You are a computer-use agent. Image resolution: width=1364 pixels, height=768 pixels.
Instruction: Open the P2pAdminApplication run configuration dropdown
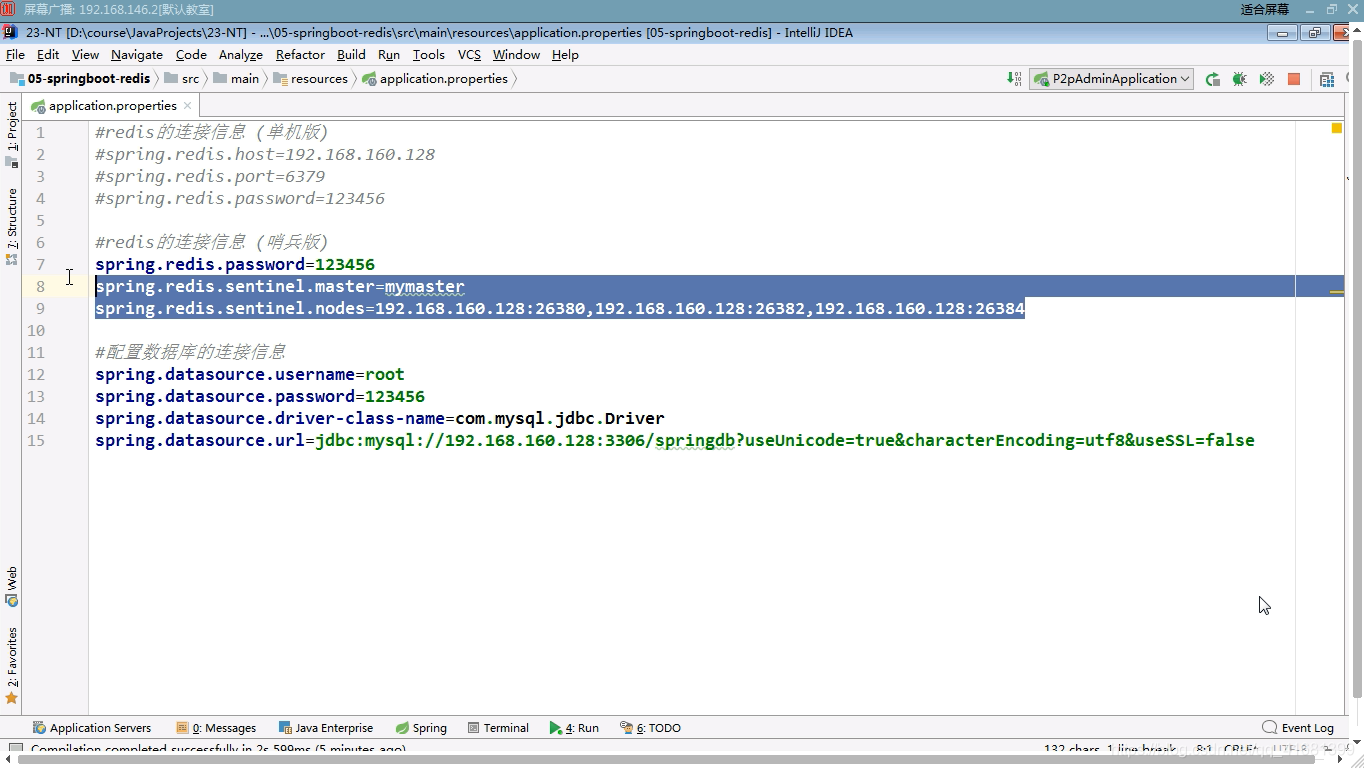coord(1111,79)
